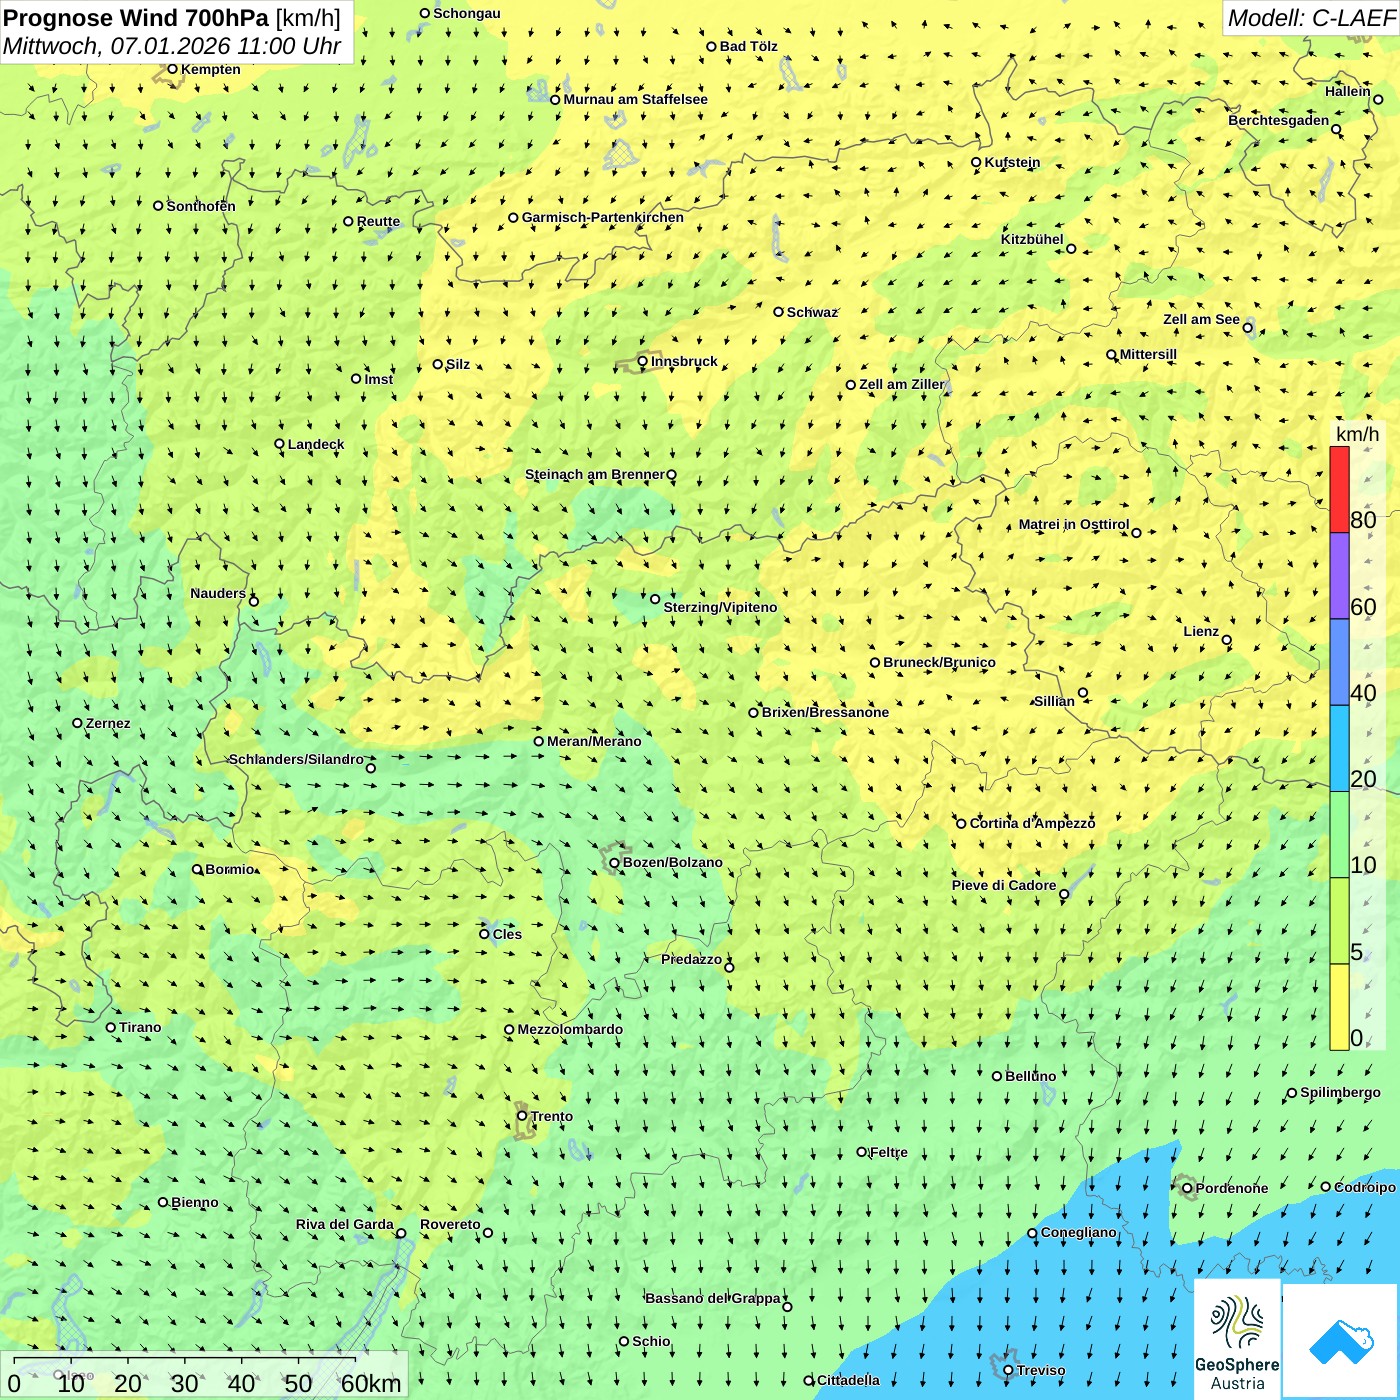Click the 'Modell: C-LAEF' label
Viewport: 1400px width, 1400px height.
coord(1311,18)
